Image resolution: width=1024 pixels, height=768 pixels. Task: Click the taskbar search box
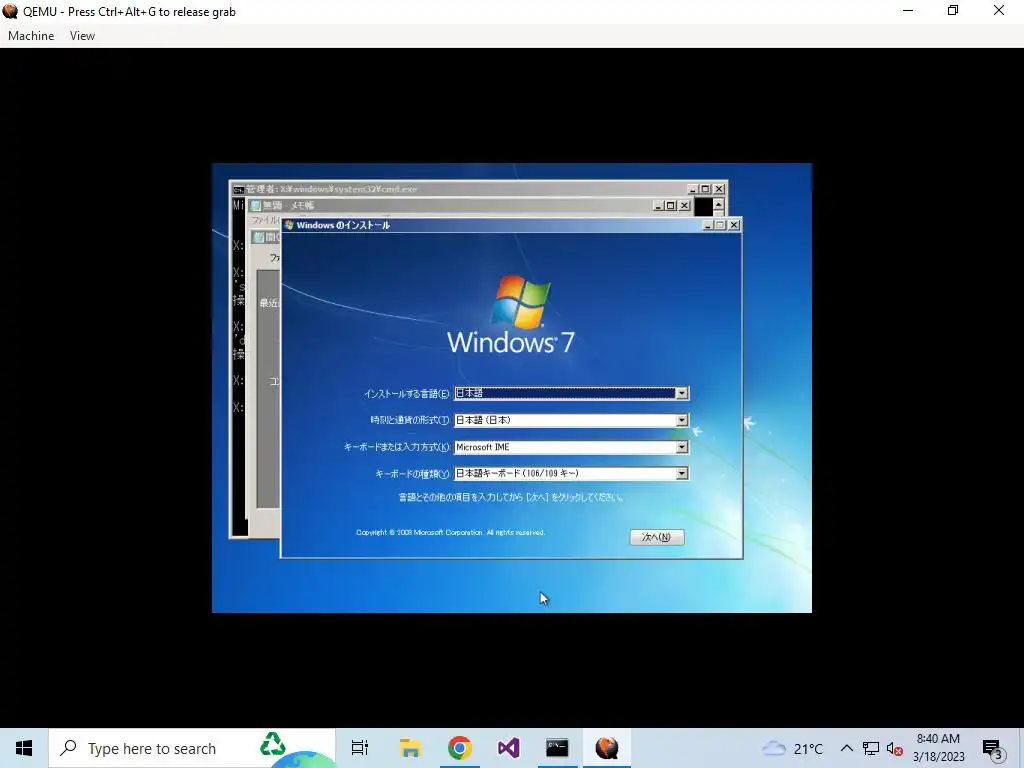pos(192,748)
